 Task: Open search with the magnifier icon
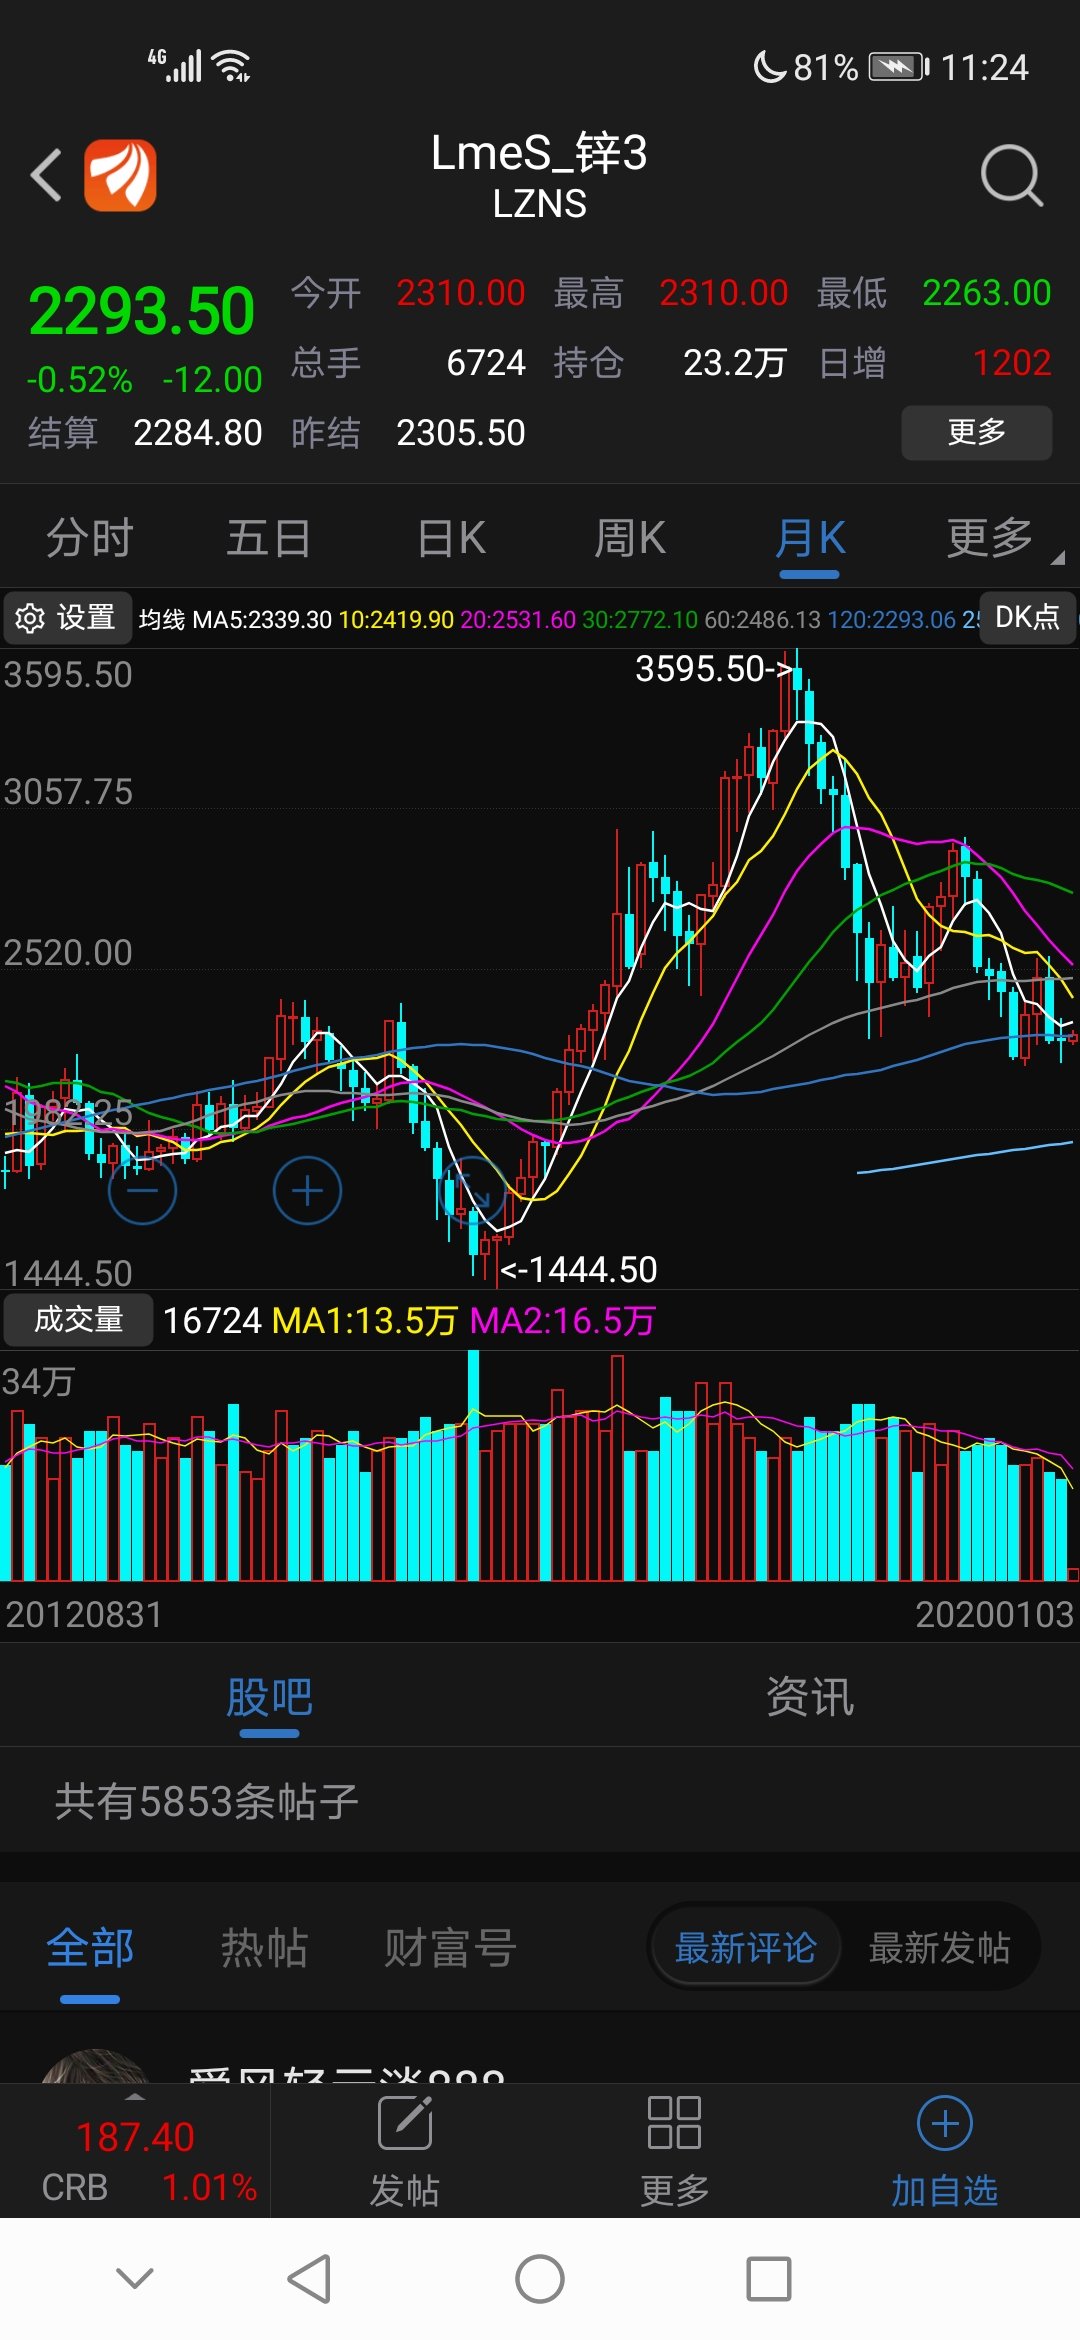point(1011,176)
